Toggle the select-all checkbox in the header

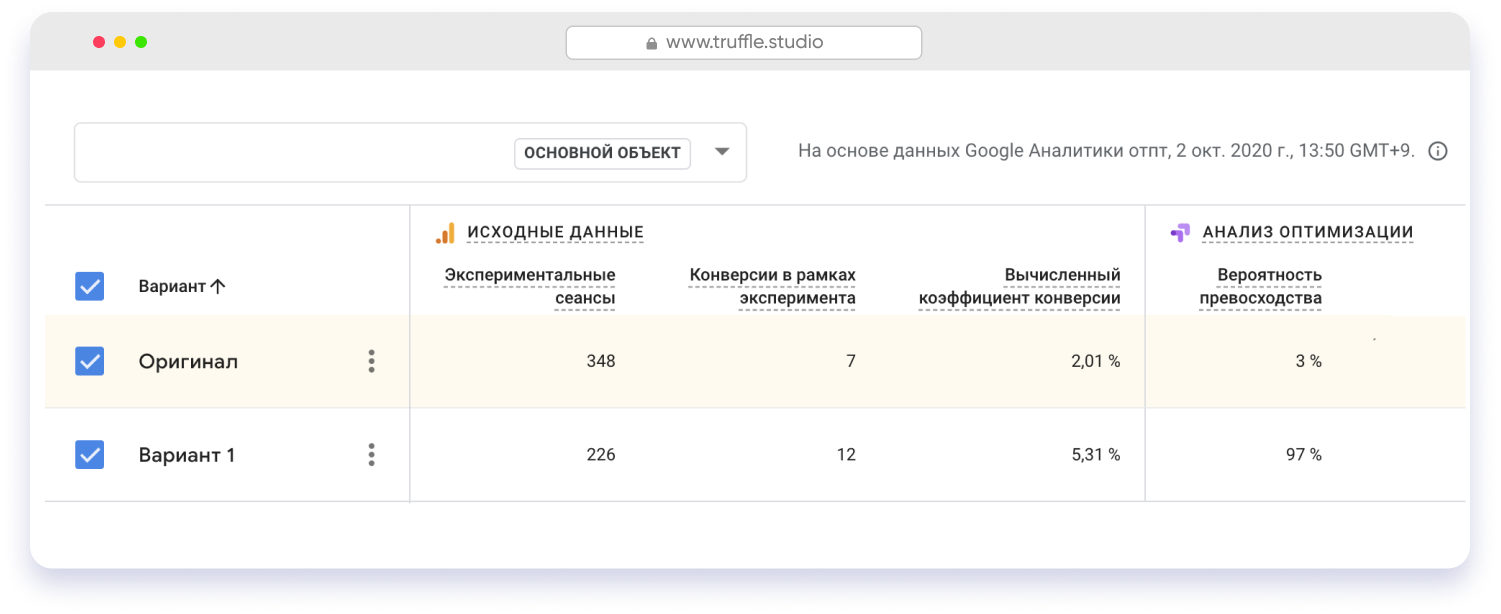(90, 286)
